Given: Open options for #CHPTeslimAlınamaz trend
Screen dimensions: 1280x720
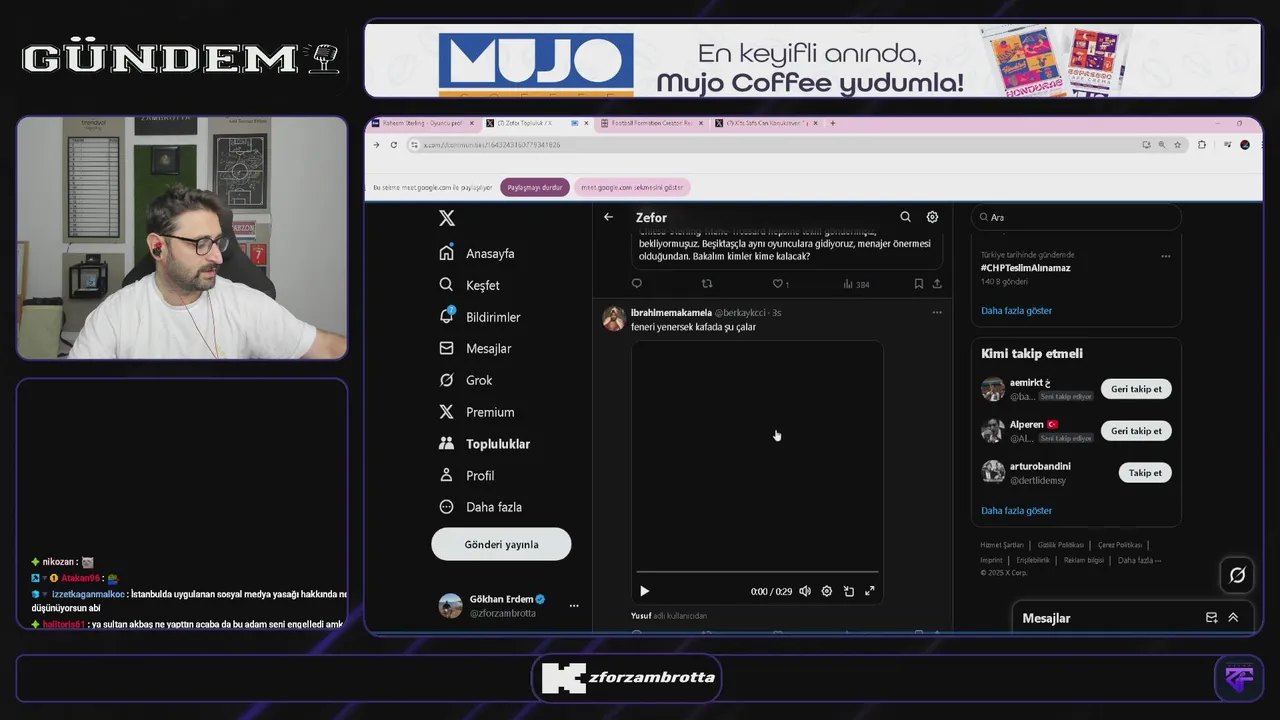Looking at the screenshot, I should pos(1165,256).
